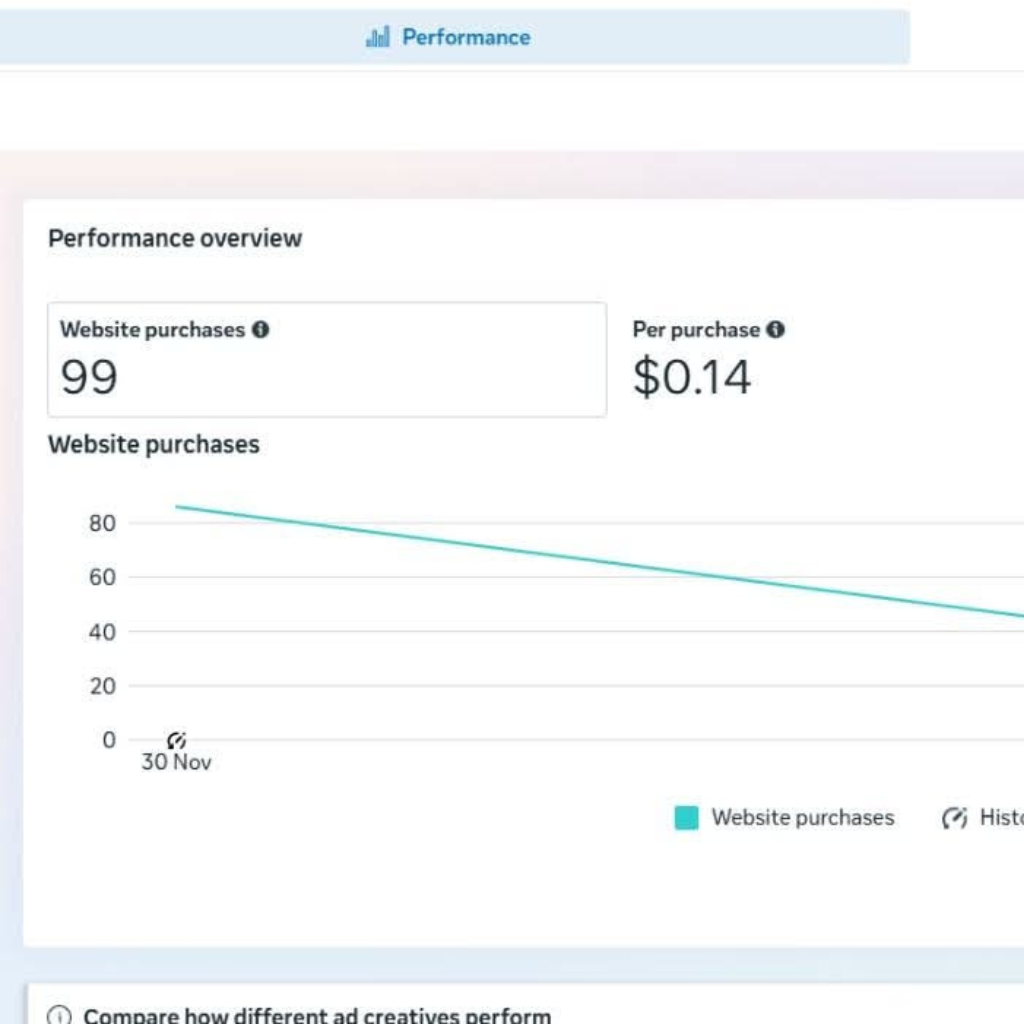Click the $0.14 per purchase value
Viewport: 1024px width, 1024px height.
pos(691,378)
